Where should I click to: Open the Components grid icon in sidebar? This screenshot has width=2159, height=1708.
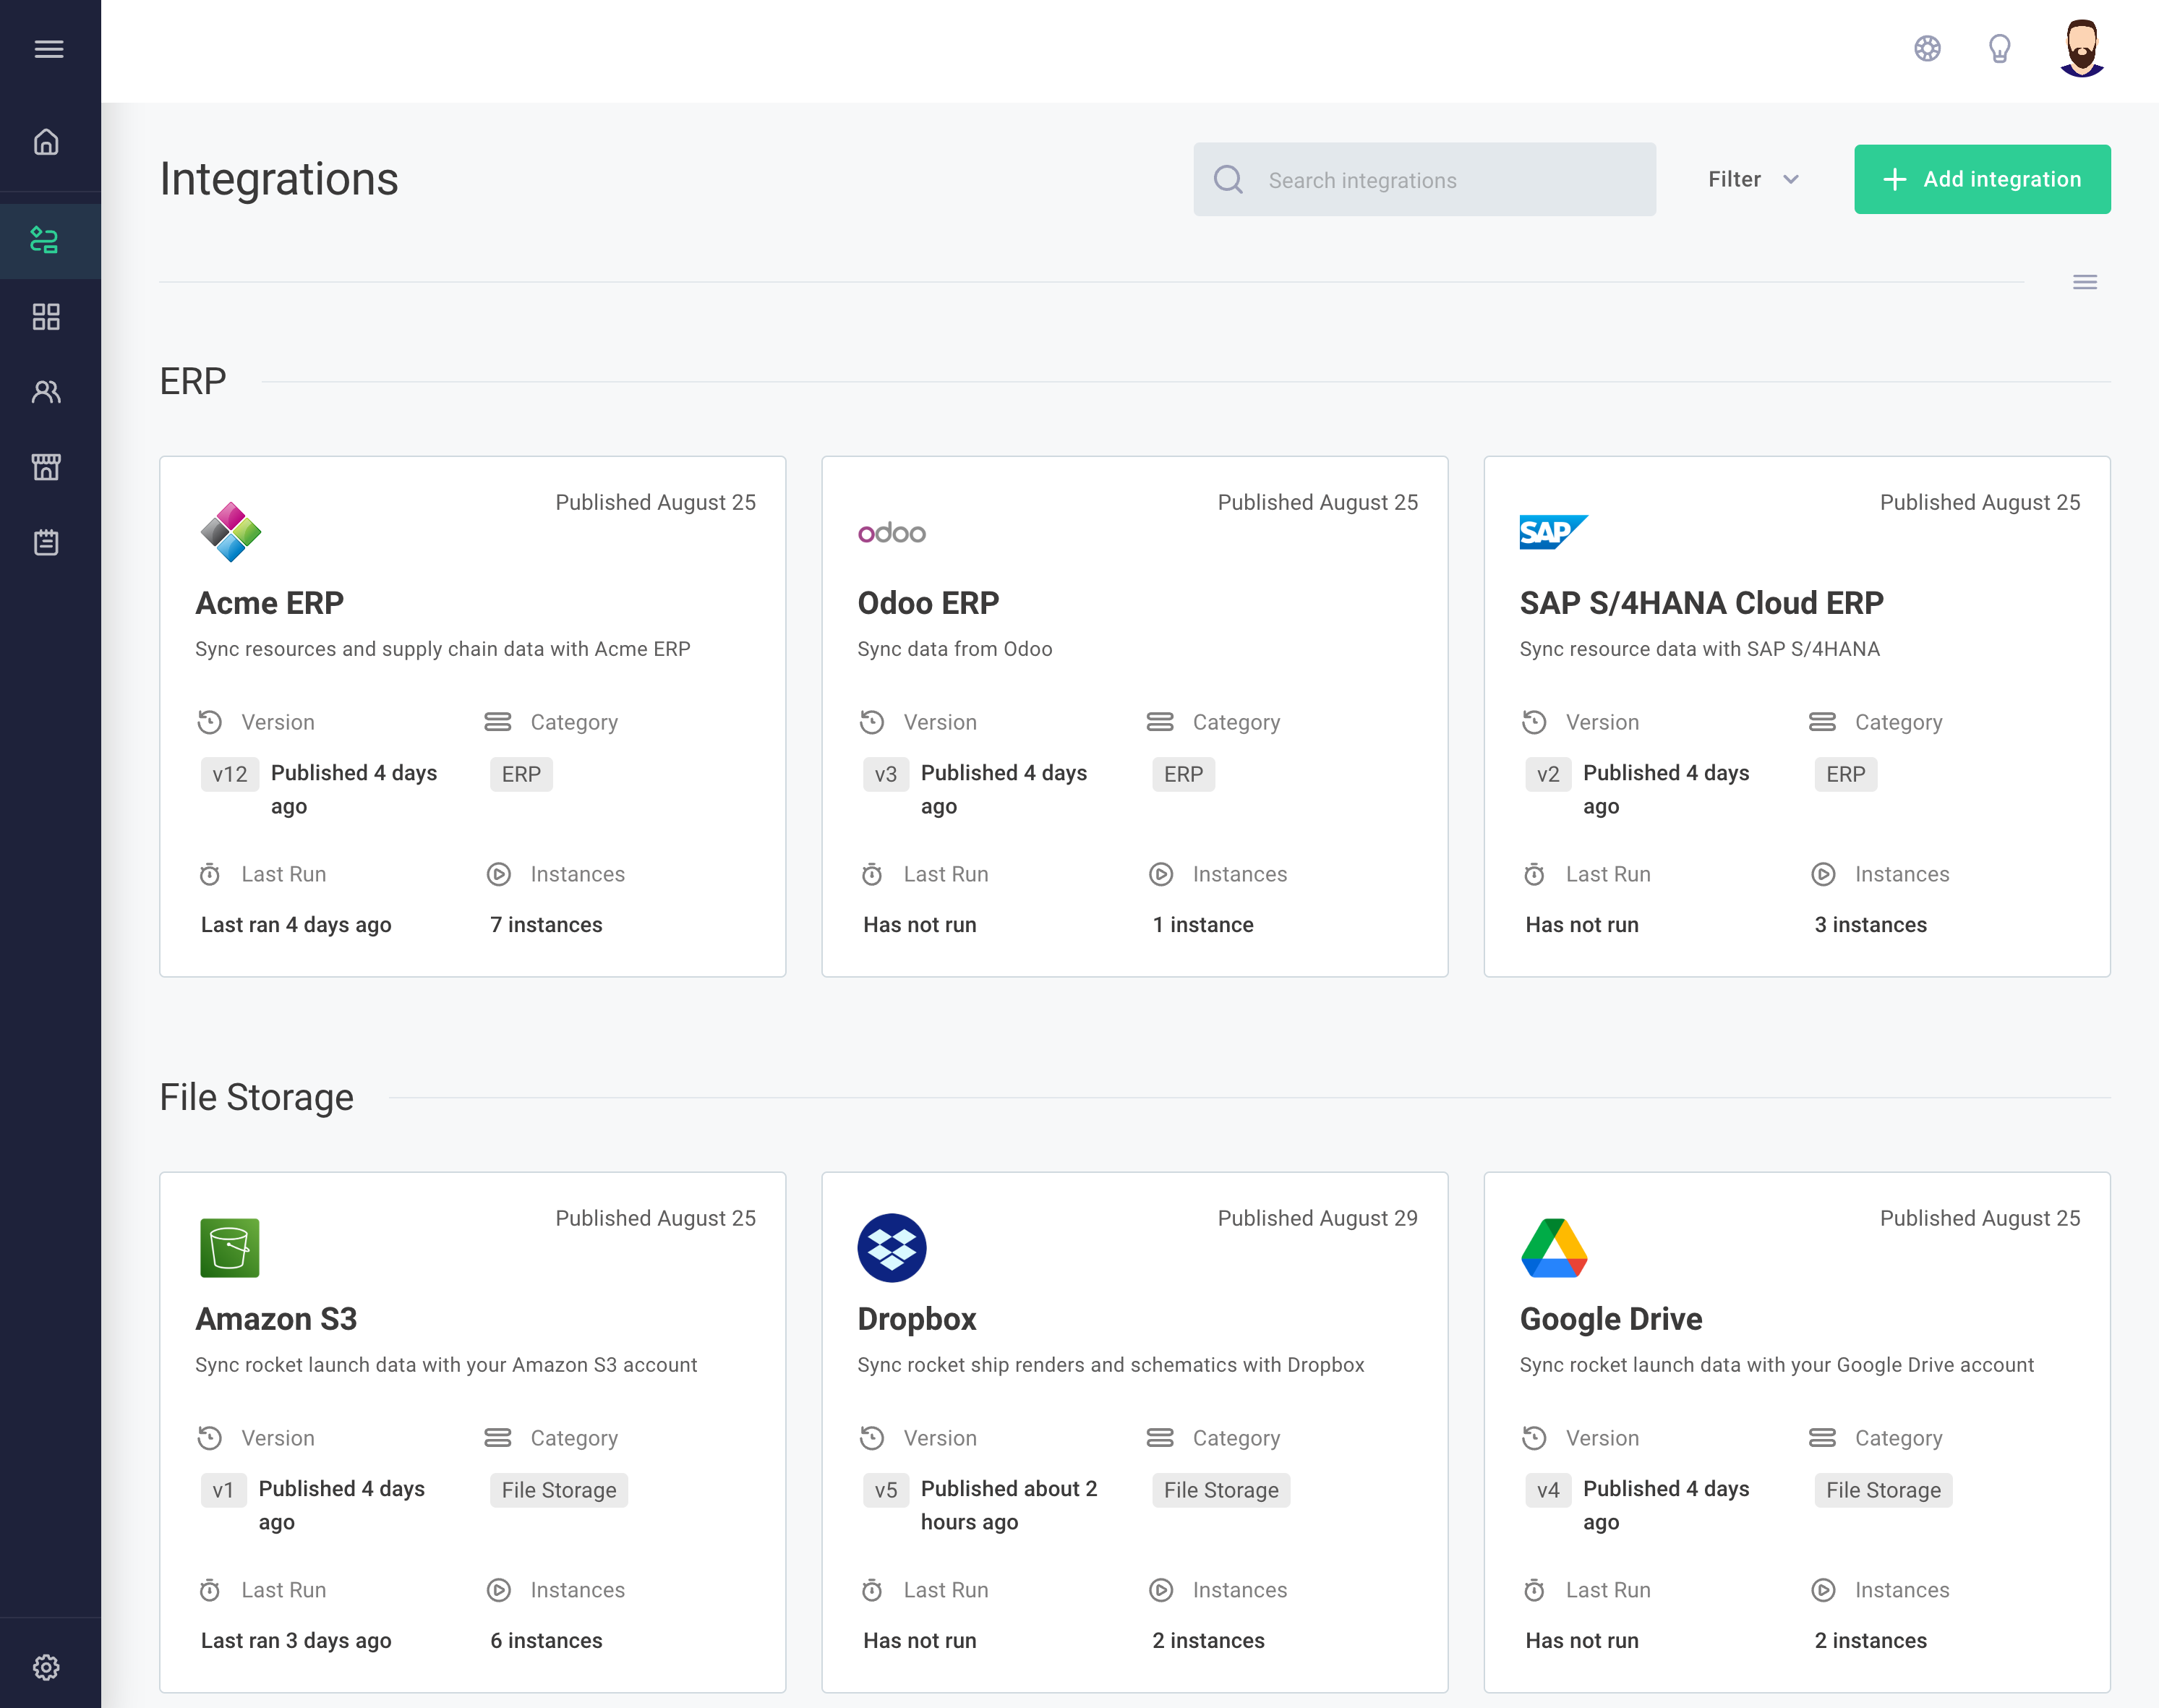(47, 317)
